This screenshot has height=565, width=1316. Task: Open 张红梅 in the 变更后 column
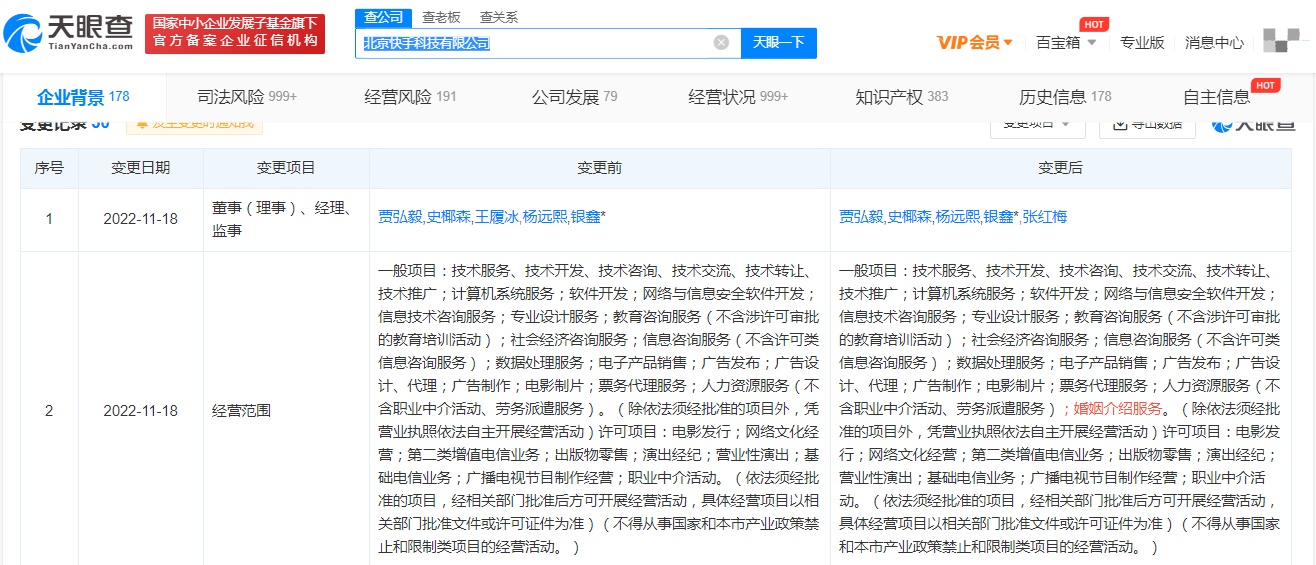point(1046,217)
